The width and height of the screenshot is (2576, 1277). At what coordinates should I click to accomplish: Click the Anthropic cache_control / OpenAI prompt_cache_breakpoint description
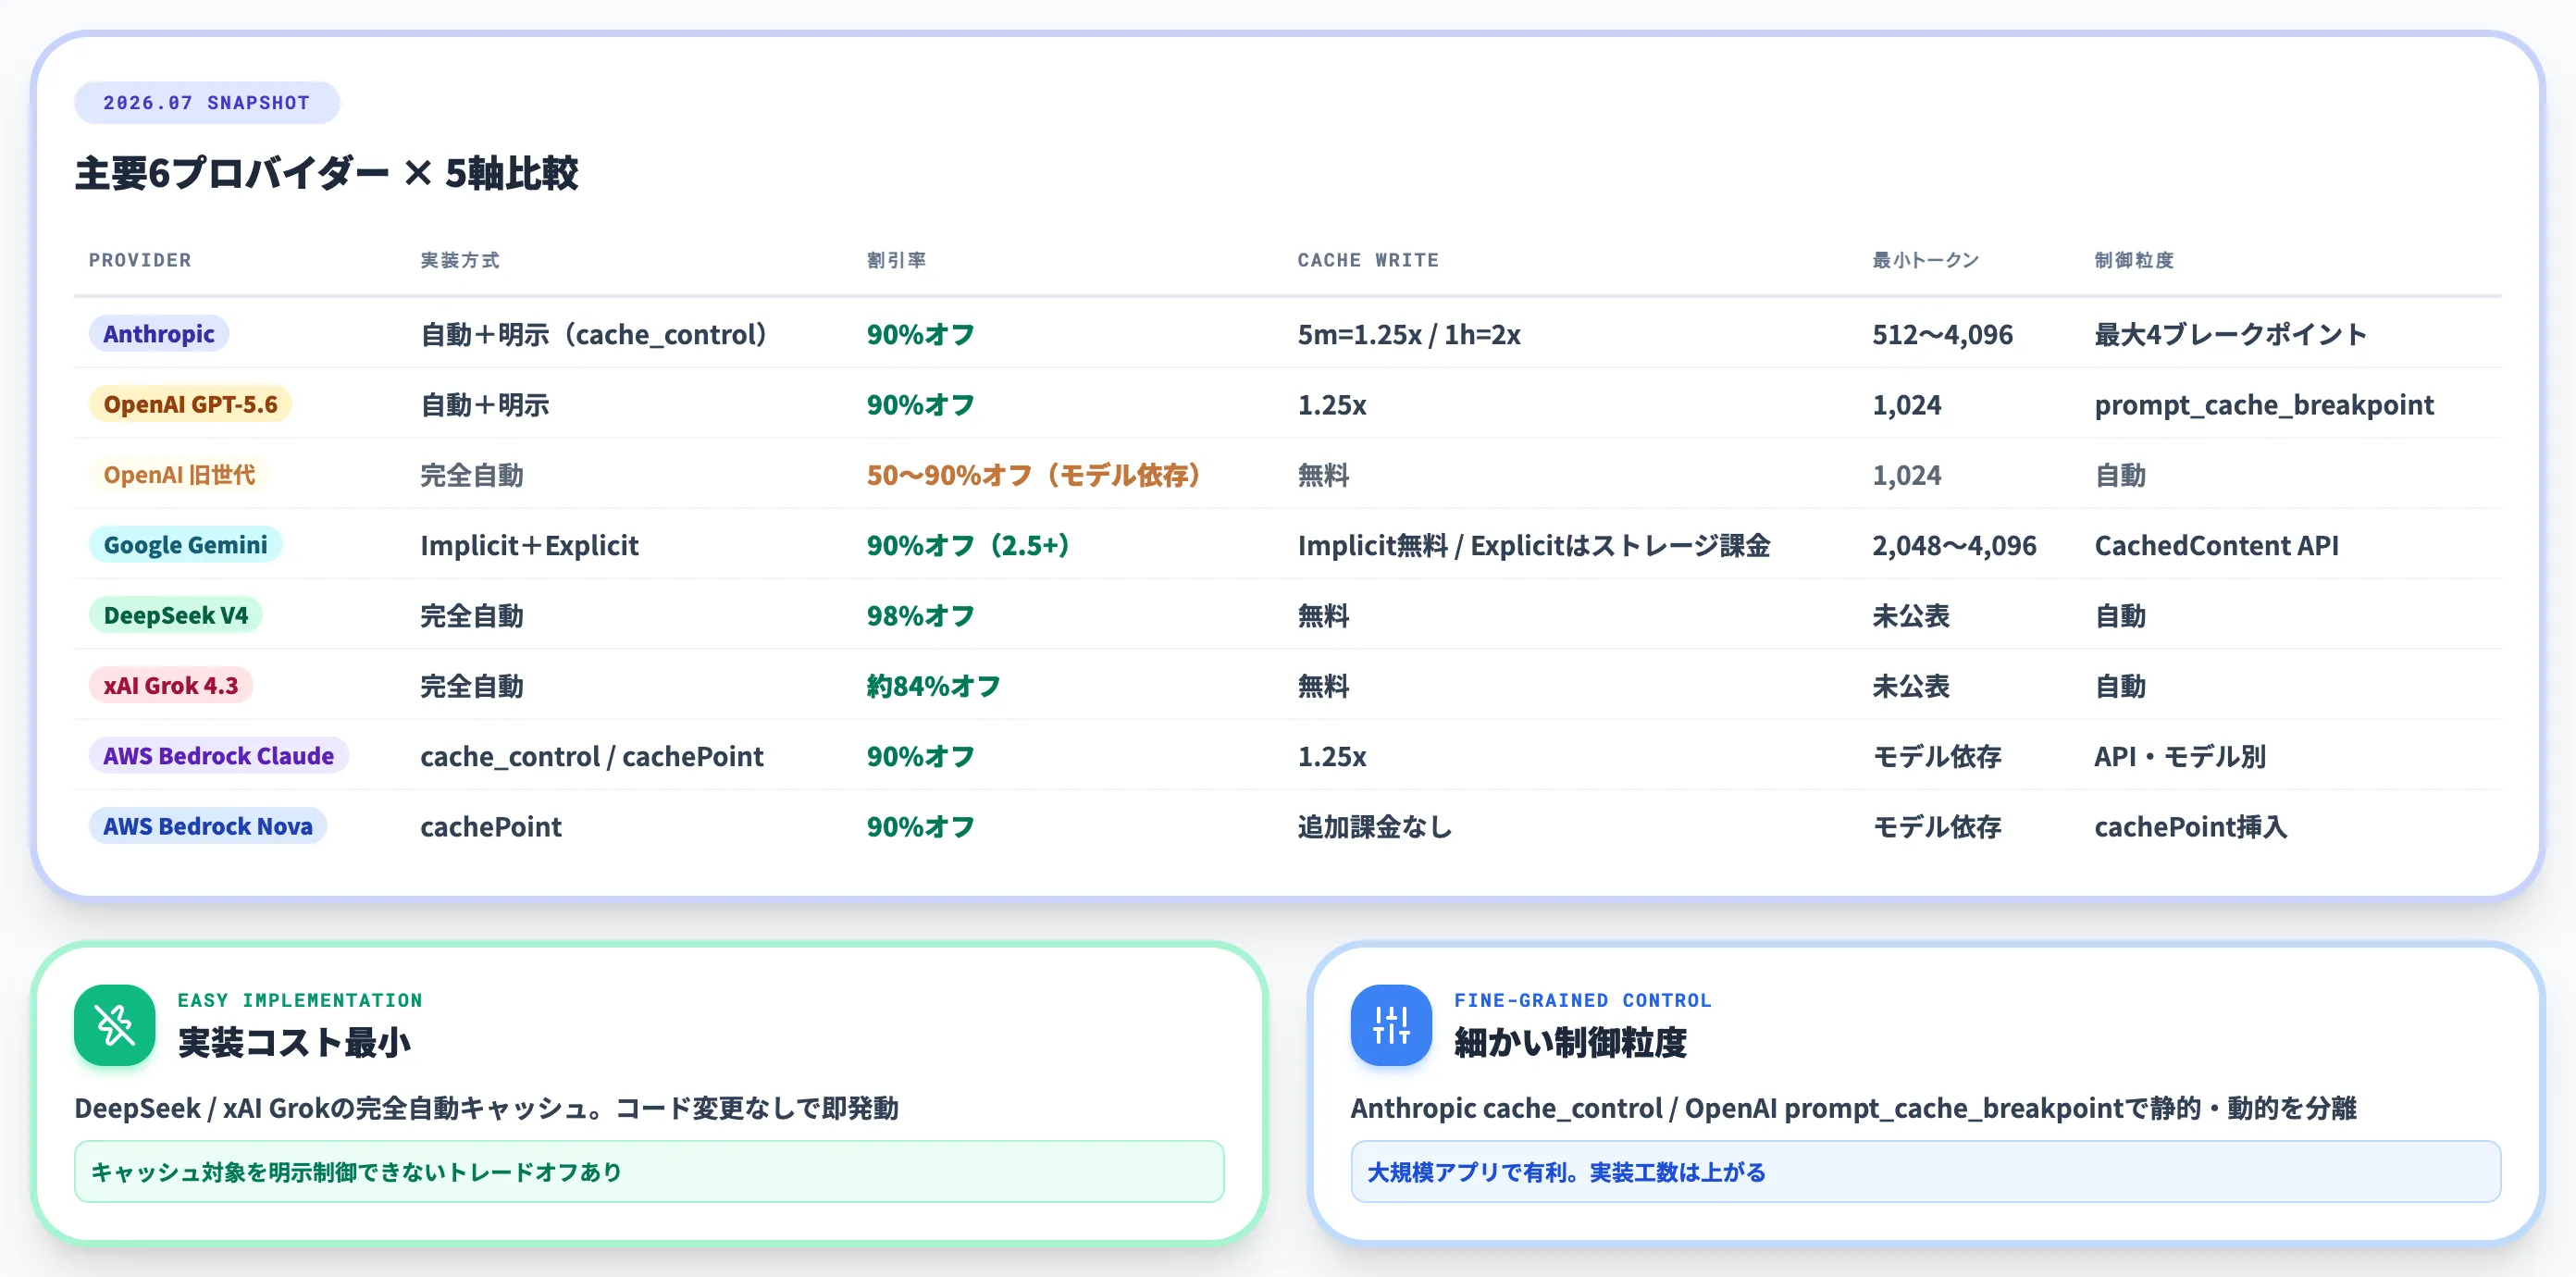(1853, 1108)
